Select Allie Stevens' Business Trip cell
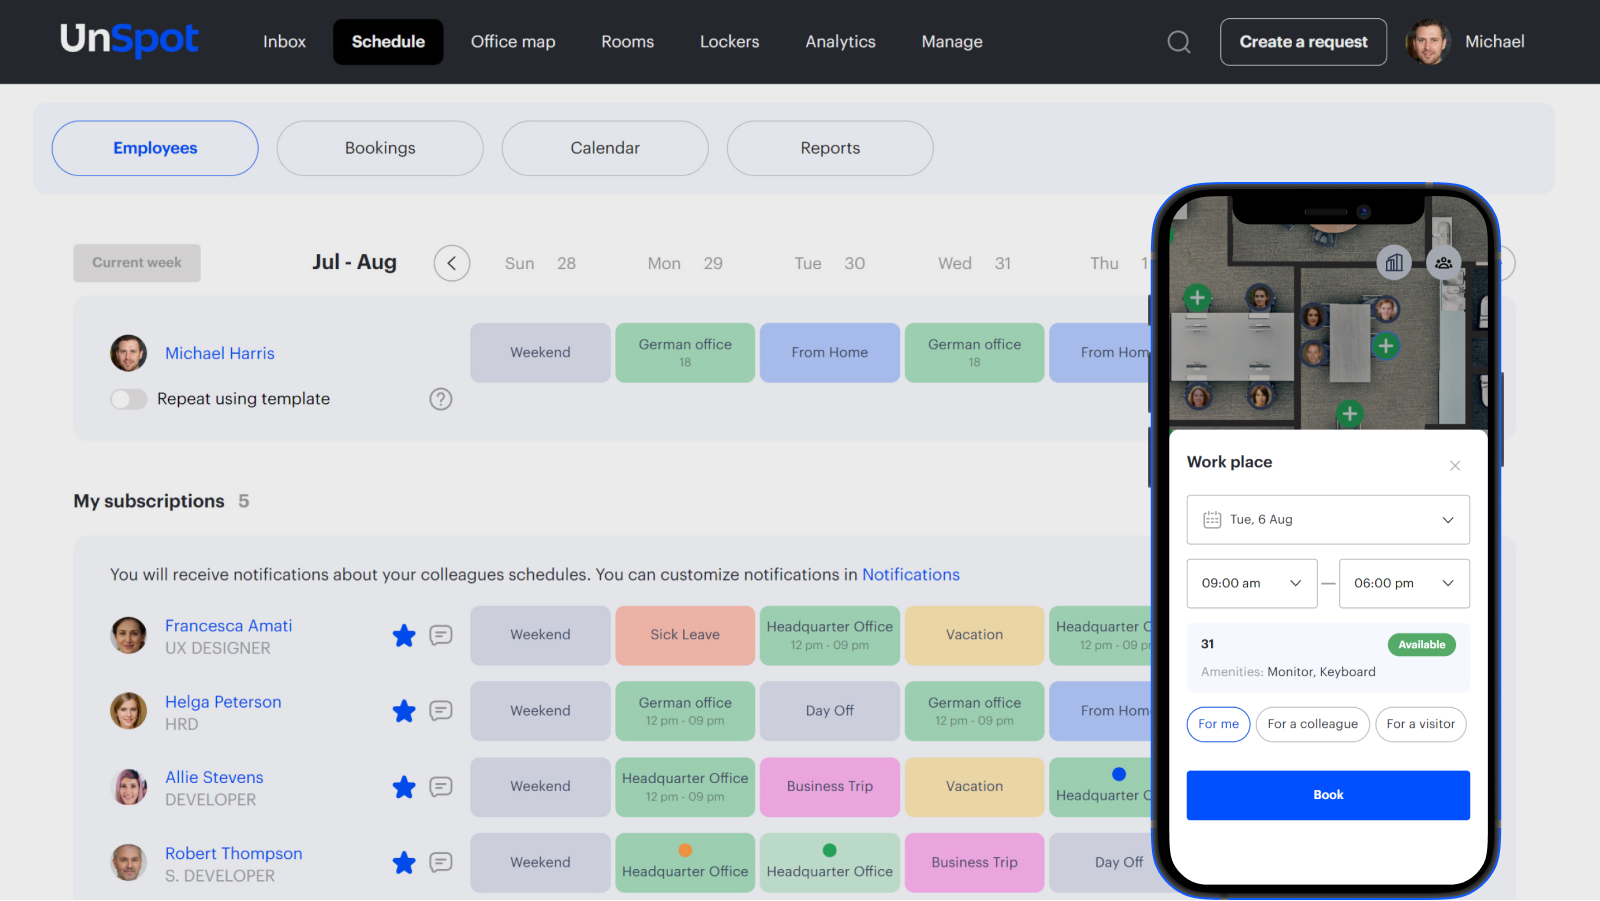 830,787
